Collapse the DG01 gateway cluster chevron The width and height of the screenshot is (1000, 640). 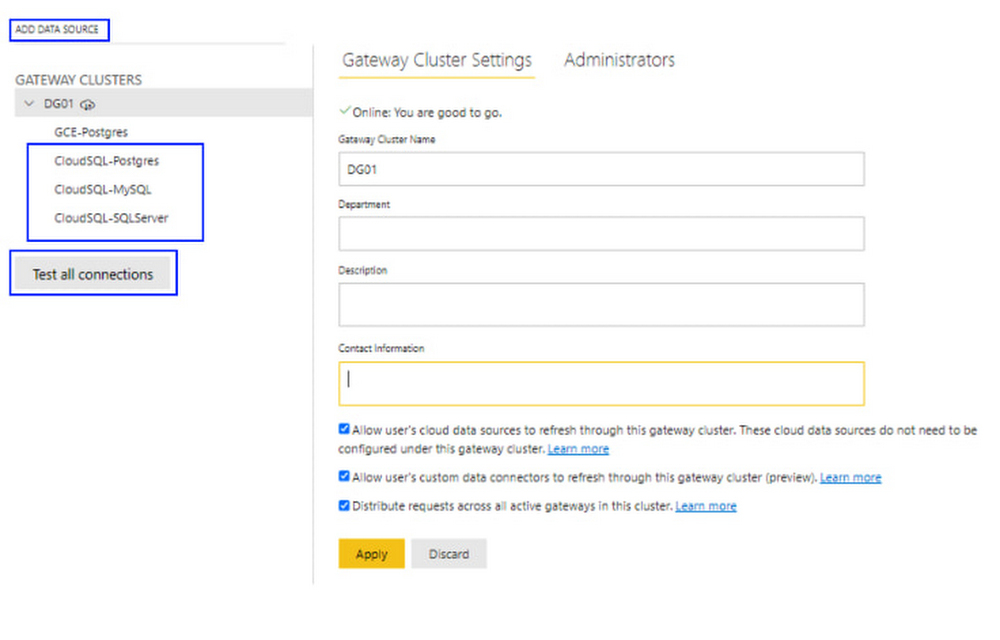click(x=29, y=104)
